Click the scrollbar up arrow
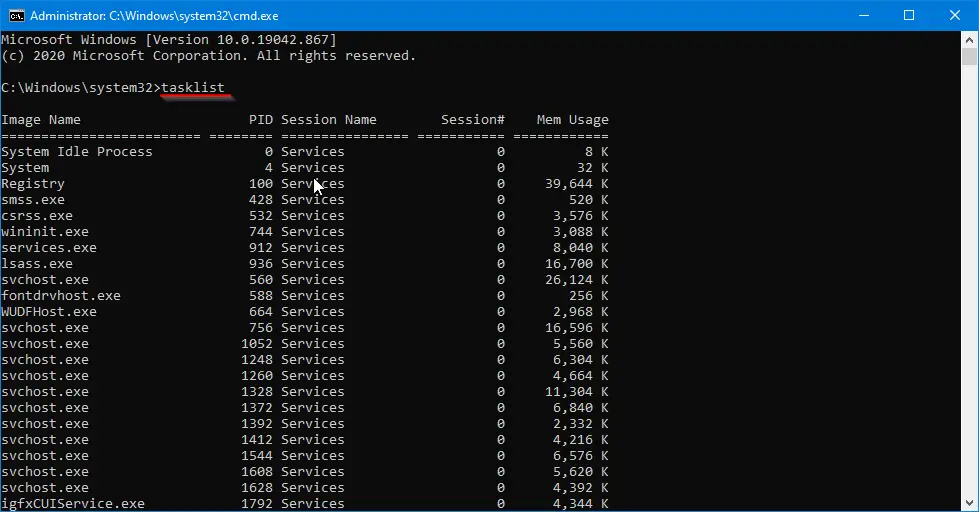Screen dimensions: 979x512 pos(969,40)
